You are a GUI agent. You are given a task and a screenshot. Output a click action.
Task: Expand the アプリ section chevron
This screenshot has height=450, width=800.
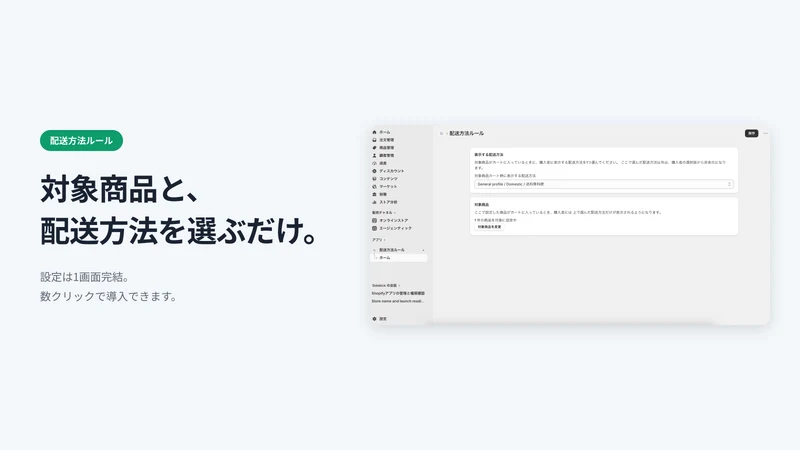click(384, 240)
